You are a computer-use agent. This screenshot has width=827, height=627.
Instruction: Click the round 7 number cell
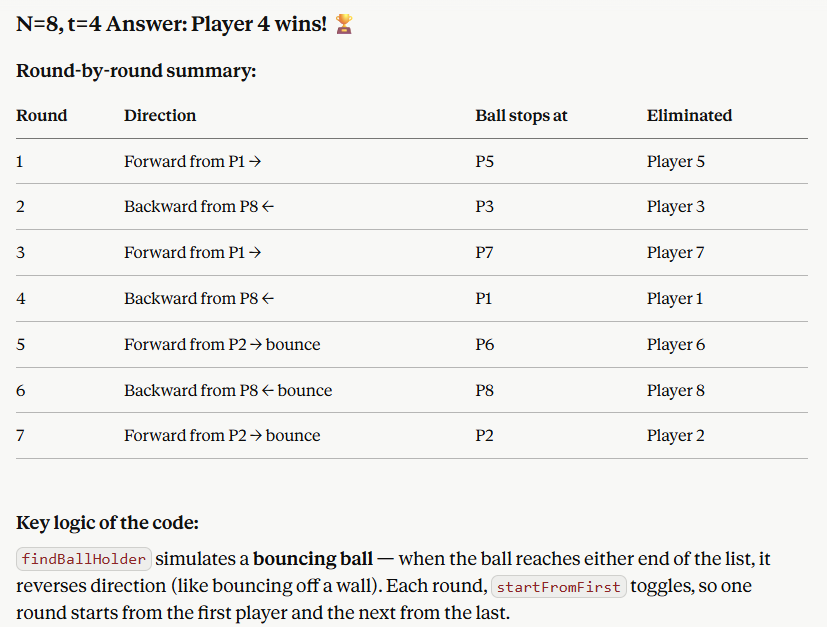click(20, 436)
